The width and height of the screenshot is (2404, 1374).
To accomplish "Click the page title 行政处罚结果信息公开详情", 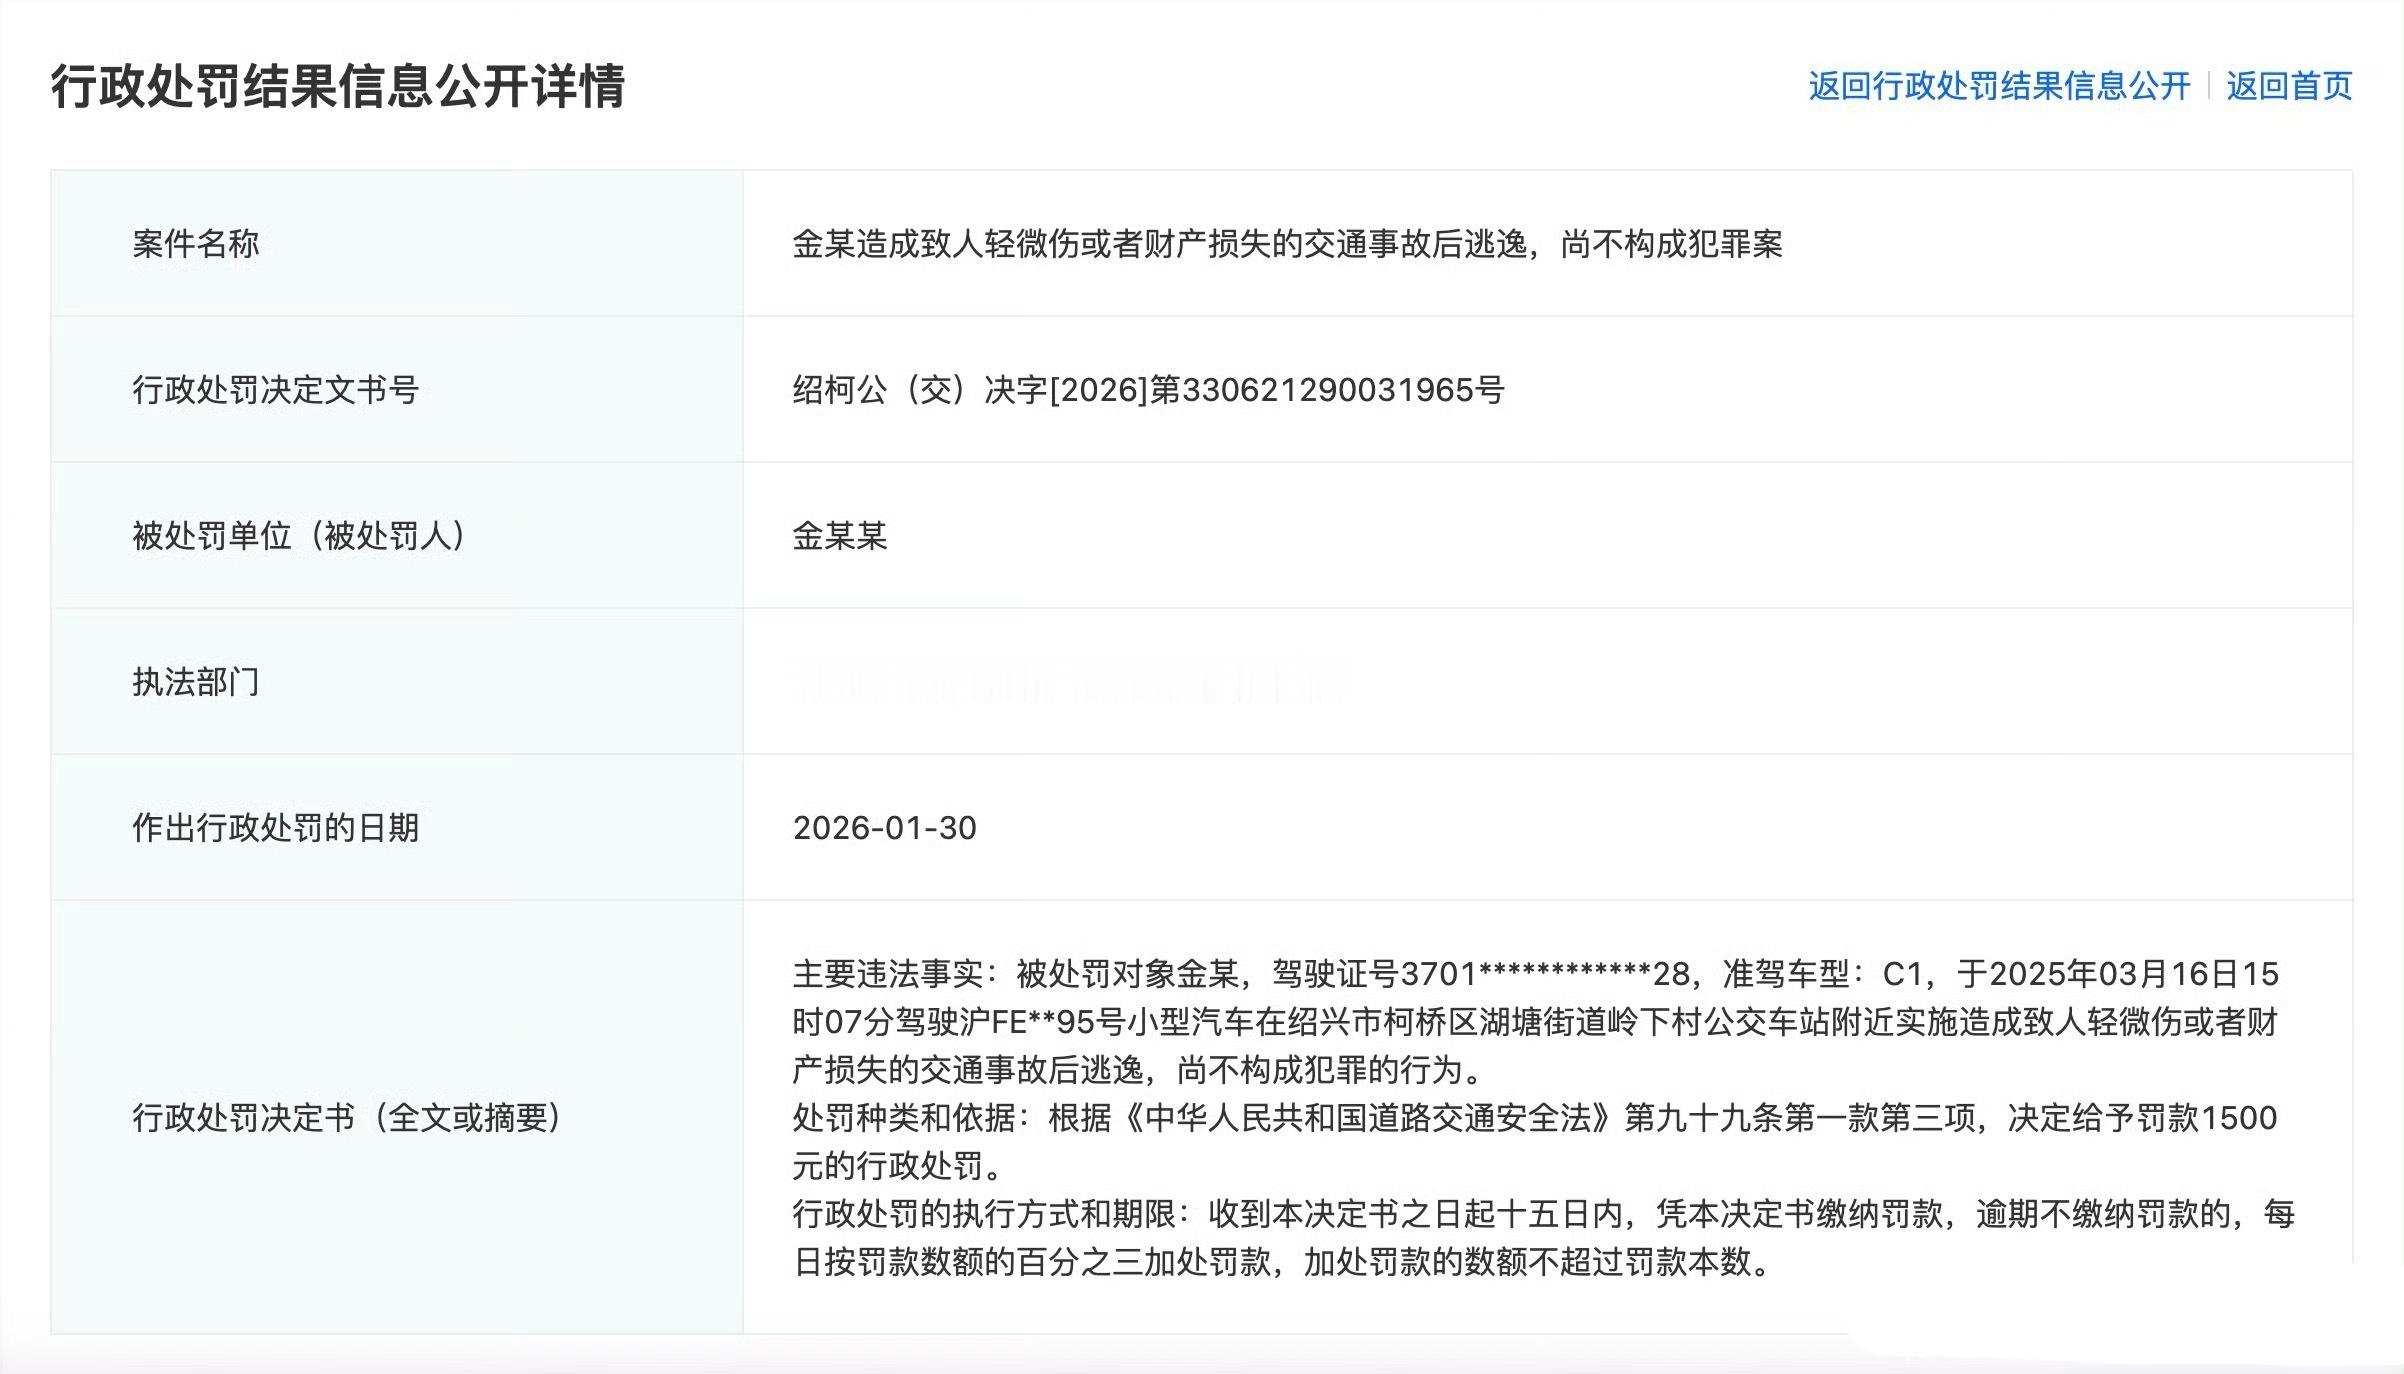I will coord(338,86).
